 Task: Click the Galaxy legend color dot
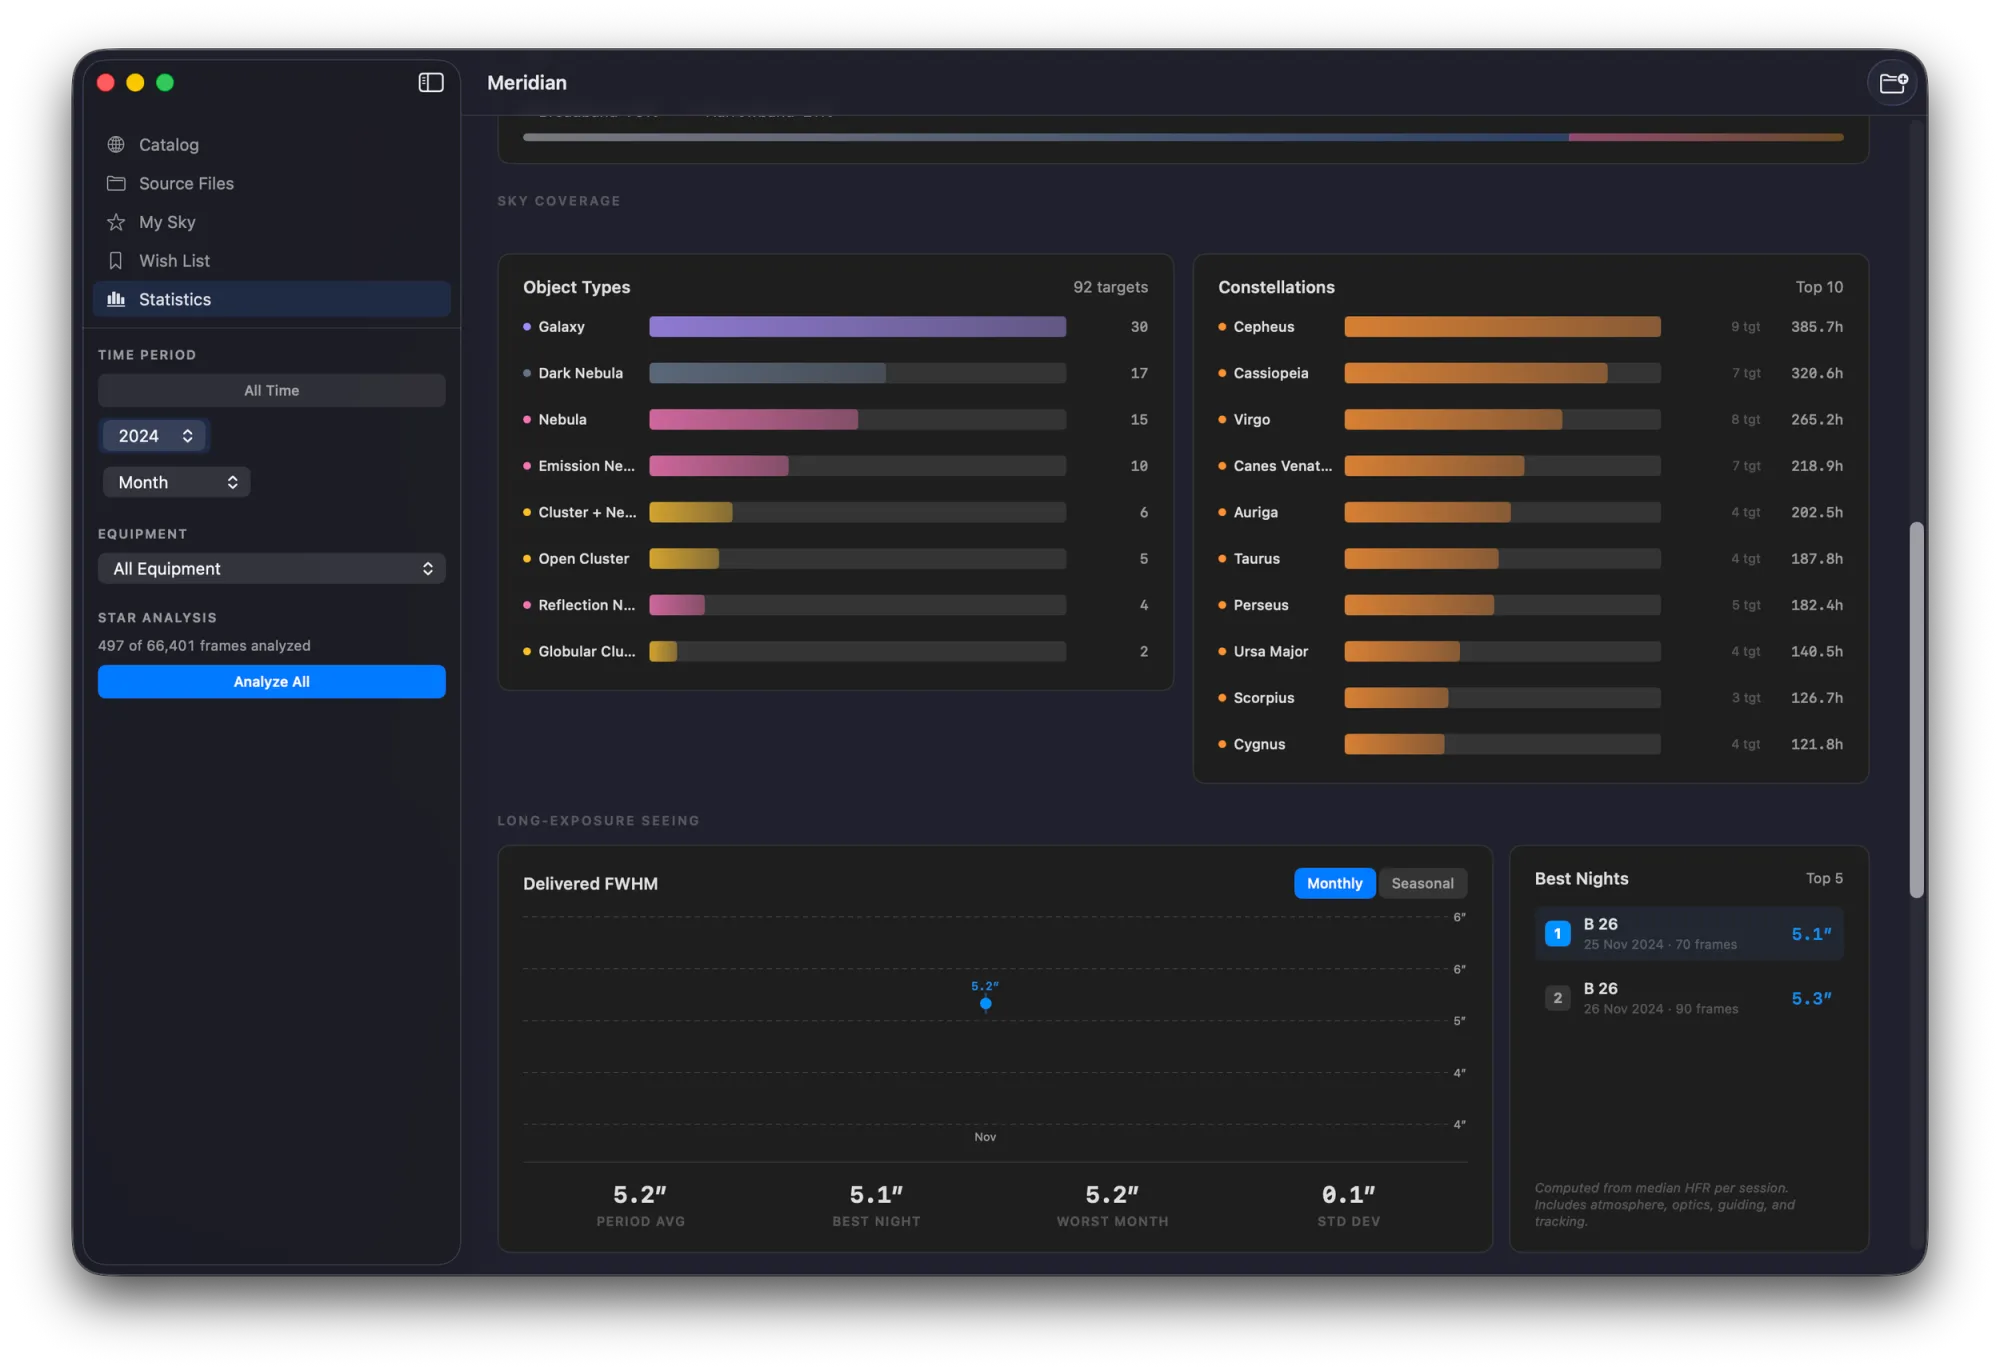[x=528, y=326]
